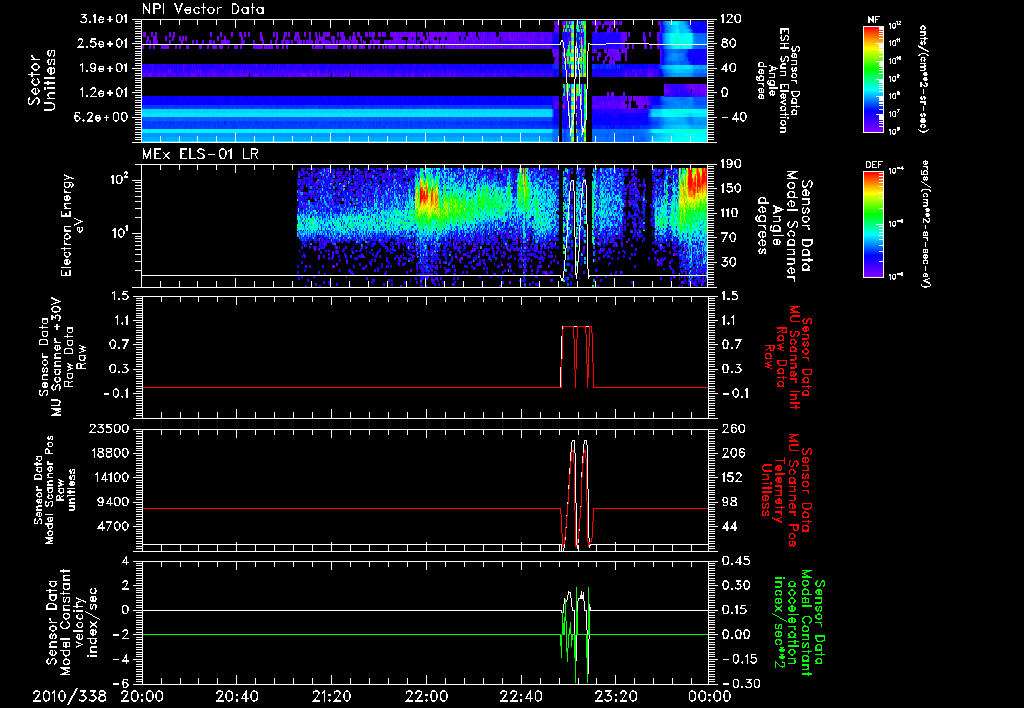Click the 152 telemetry tick label
The width and height of the screenshot is (1024, 708).
point(732,477)
